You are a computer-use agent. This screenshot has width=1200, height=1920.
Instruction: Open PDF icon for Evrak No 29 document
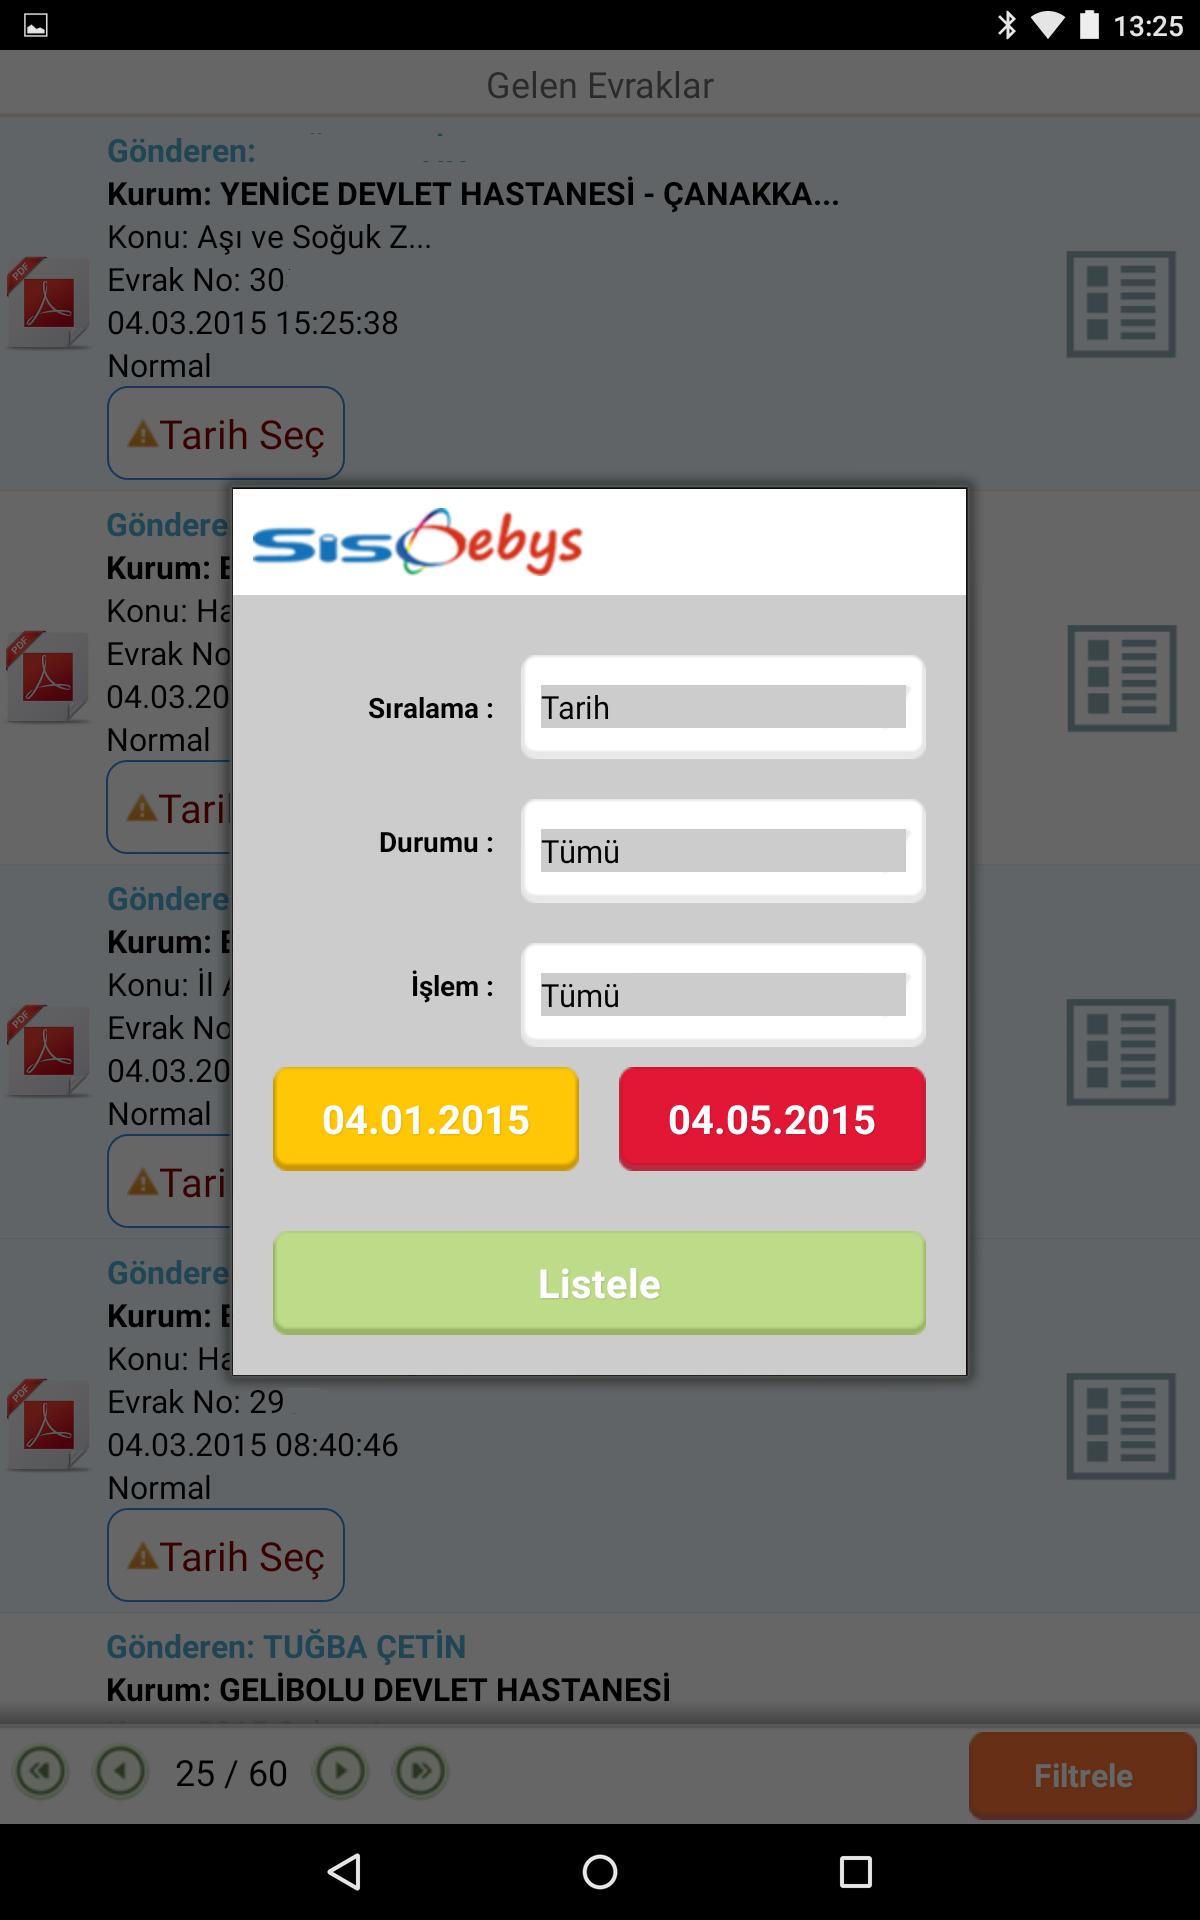tap(47, 1425)
